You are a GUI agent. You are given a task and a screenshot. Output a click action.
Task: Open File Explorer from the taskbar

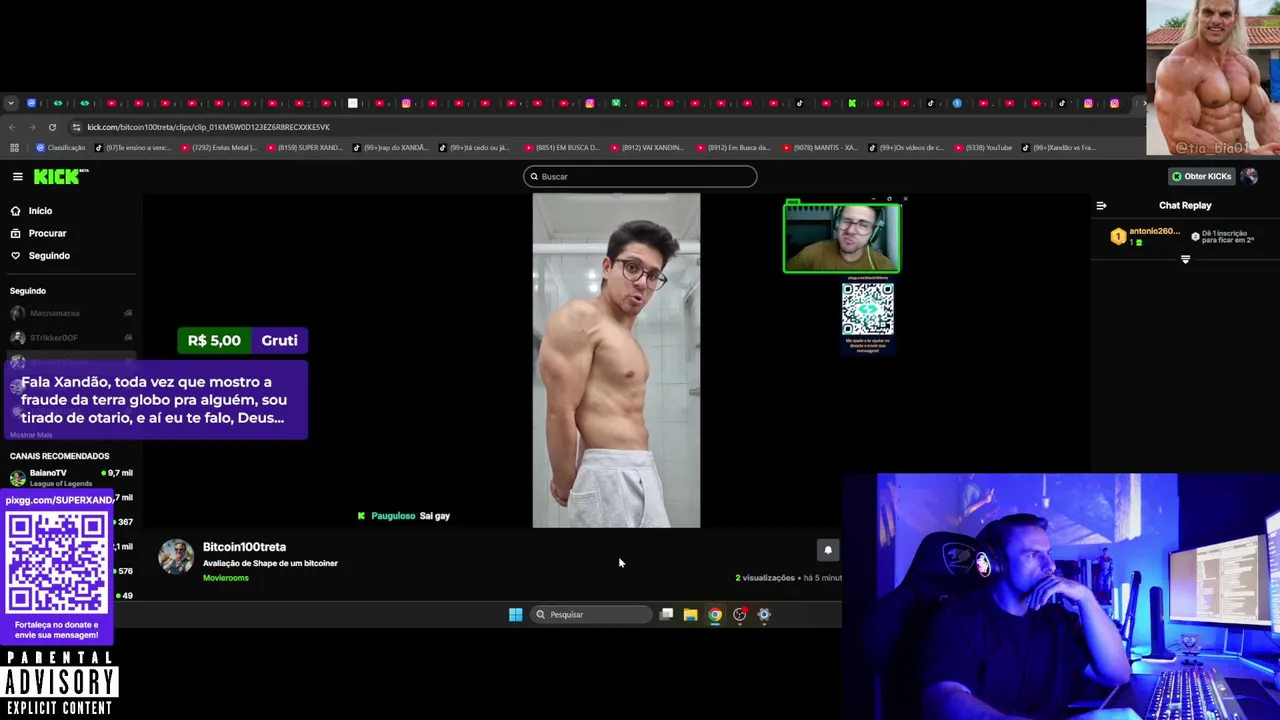[690, 614]
